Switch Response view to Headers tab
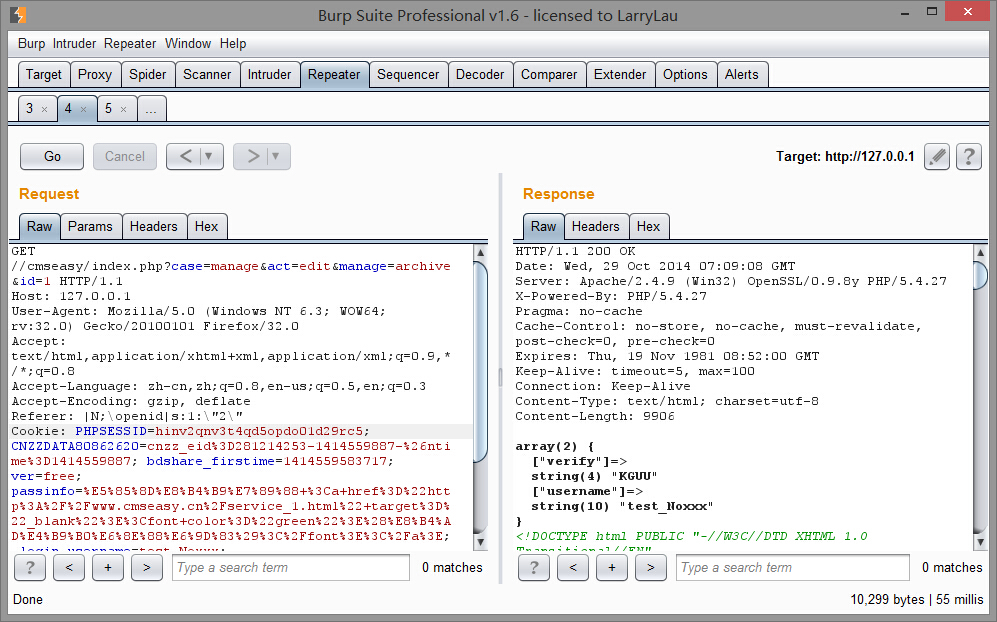The height and width of the screenshot is (622, 997). 596,226
